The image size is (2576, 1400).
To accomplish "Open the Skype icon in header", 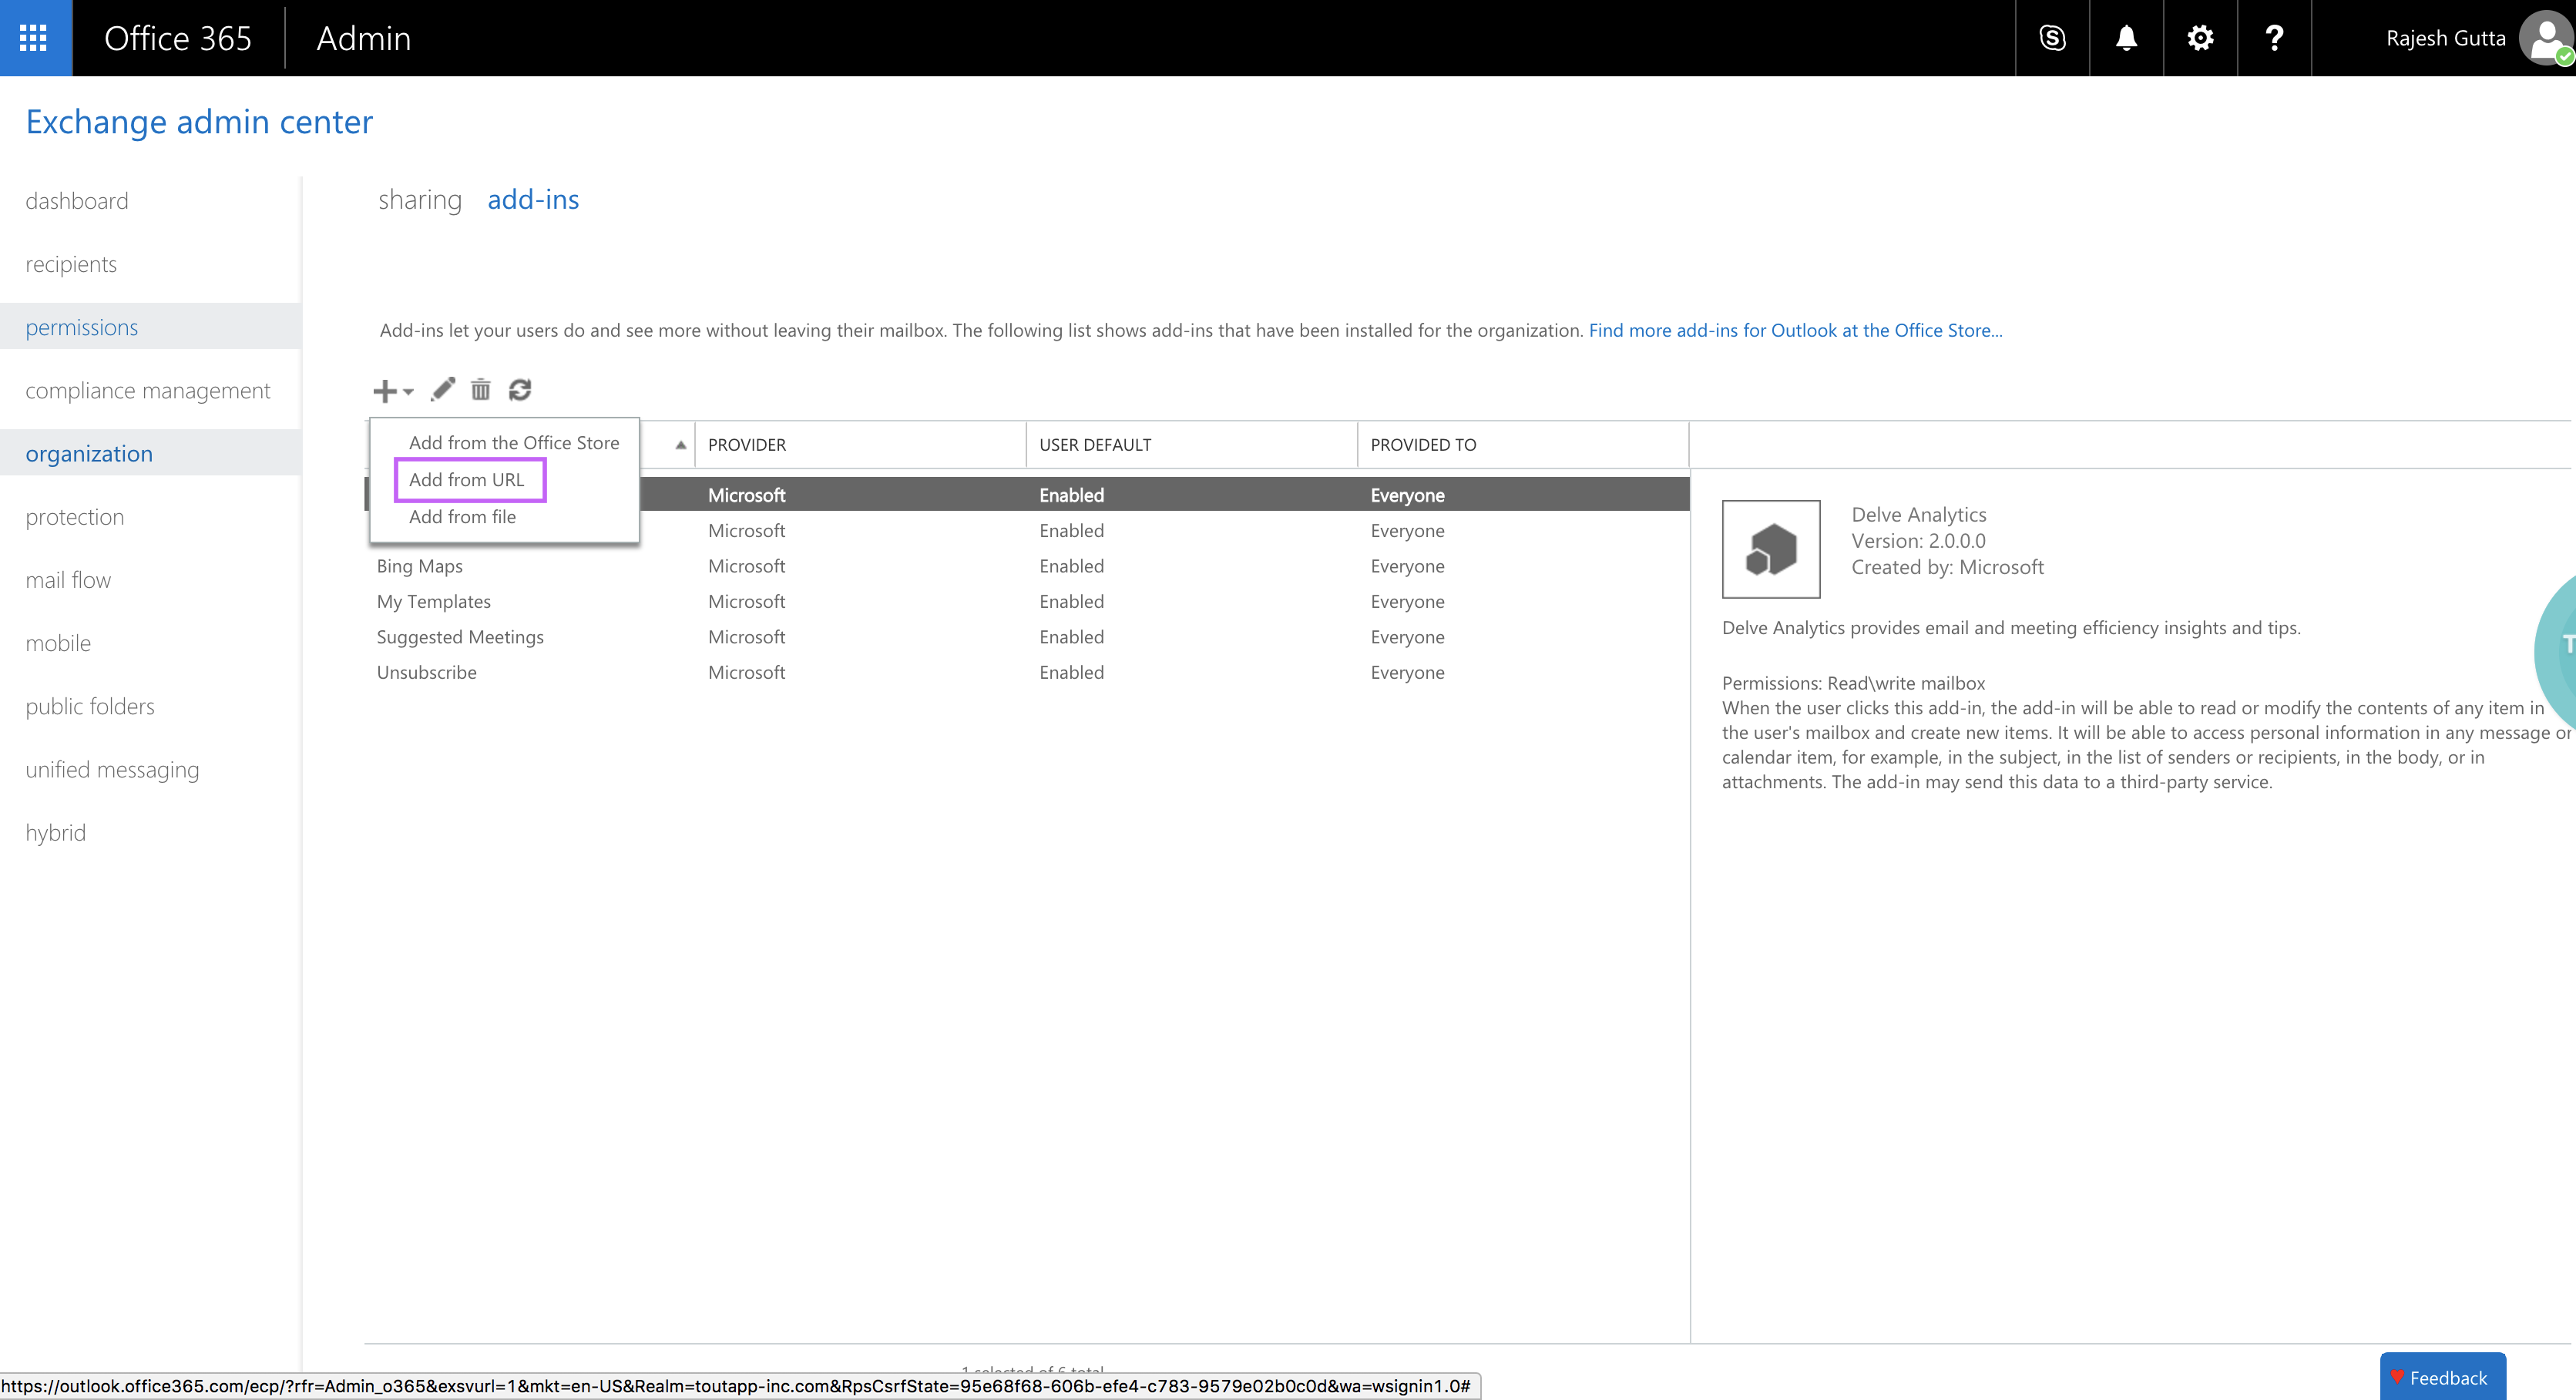I will (2052, 38).
